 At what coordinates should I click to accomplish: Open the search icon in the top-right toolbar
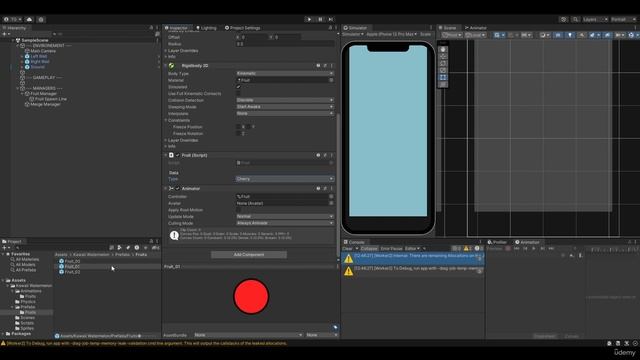[x=575, y=19]
